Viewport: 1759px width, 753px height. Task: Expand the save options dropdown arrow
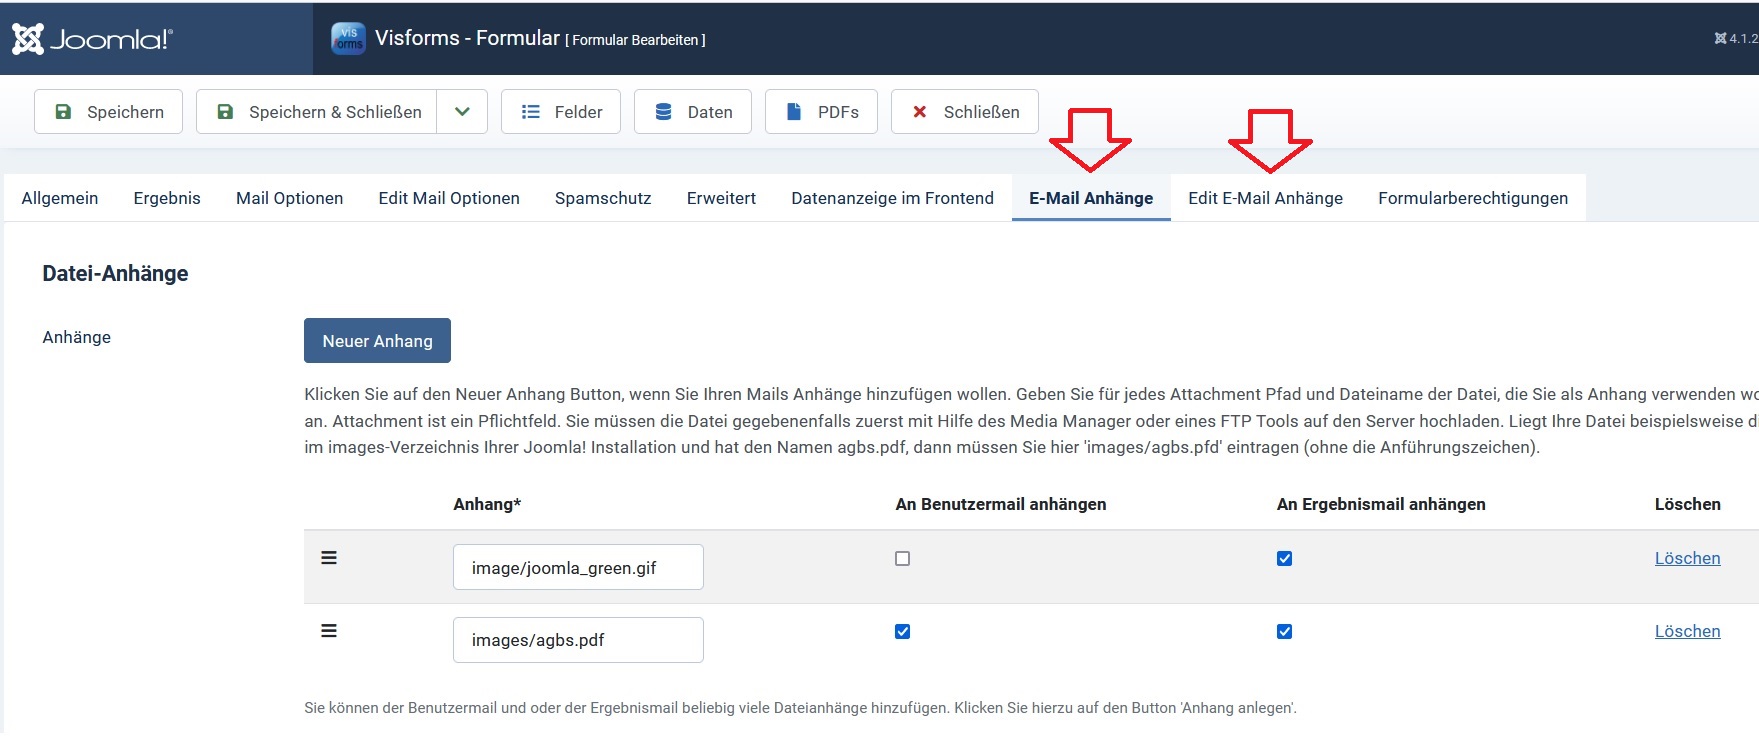(462, 112)
